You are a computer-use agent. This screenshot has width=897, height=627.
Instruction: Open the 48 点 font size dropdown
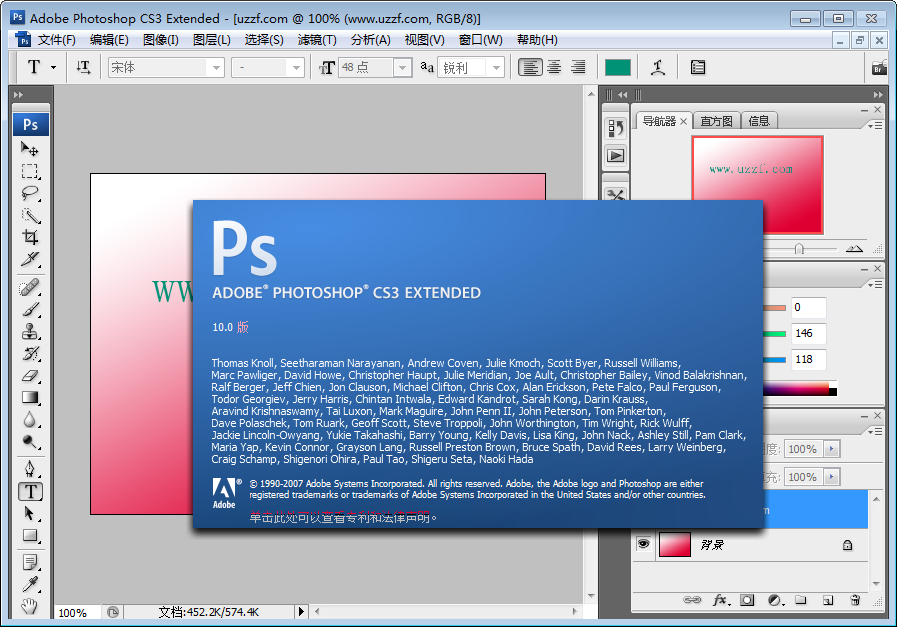pos(403,68)
